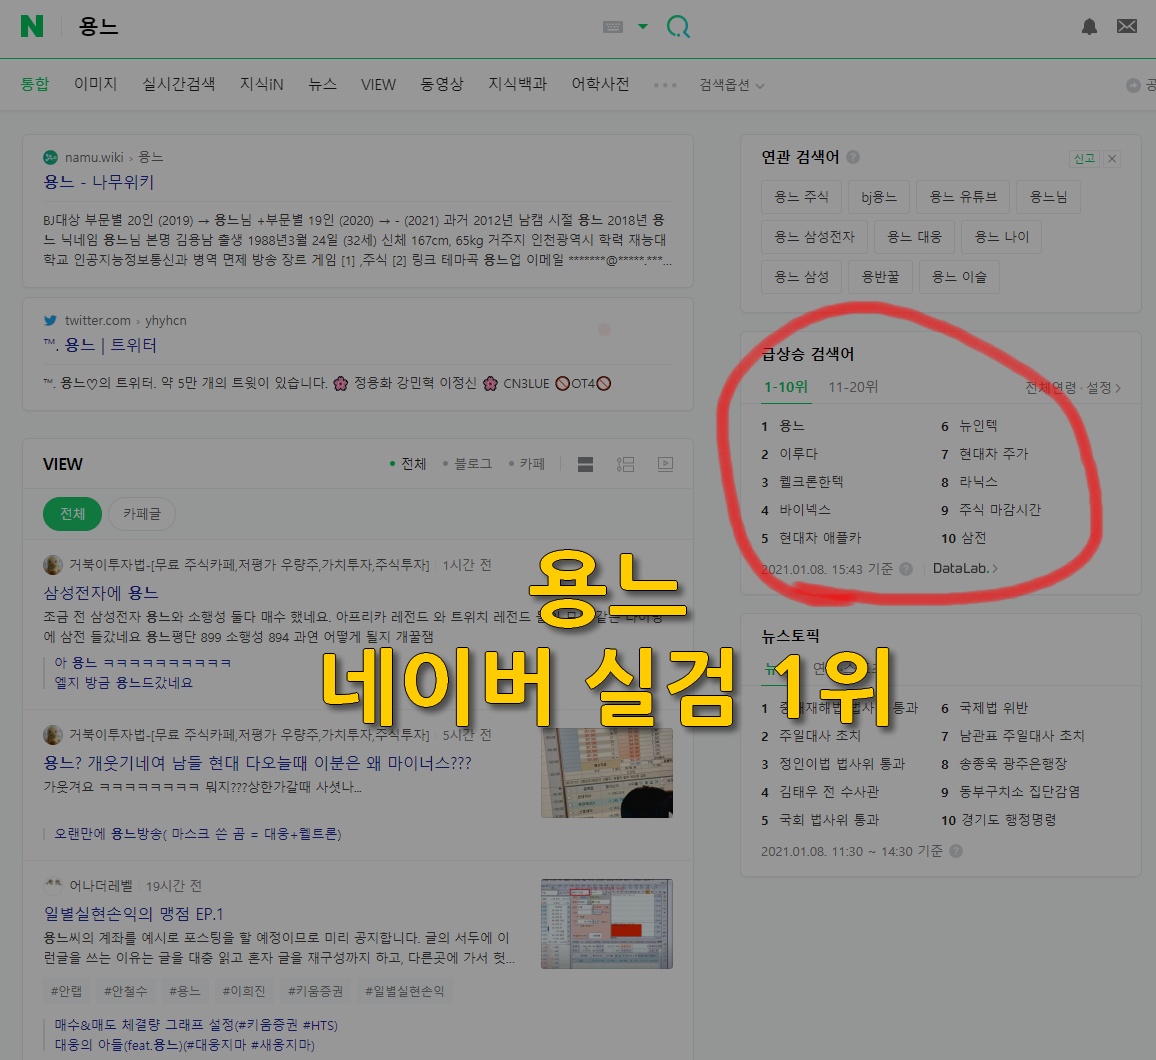The image size is (1156, 1060).
Task: Click trending keyword 현대차 애플카
Action: coord(820,538)
